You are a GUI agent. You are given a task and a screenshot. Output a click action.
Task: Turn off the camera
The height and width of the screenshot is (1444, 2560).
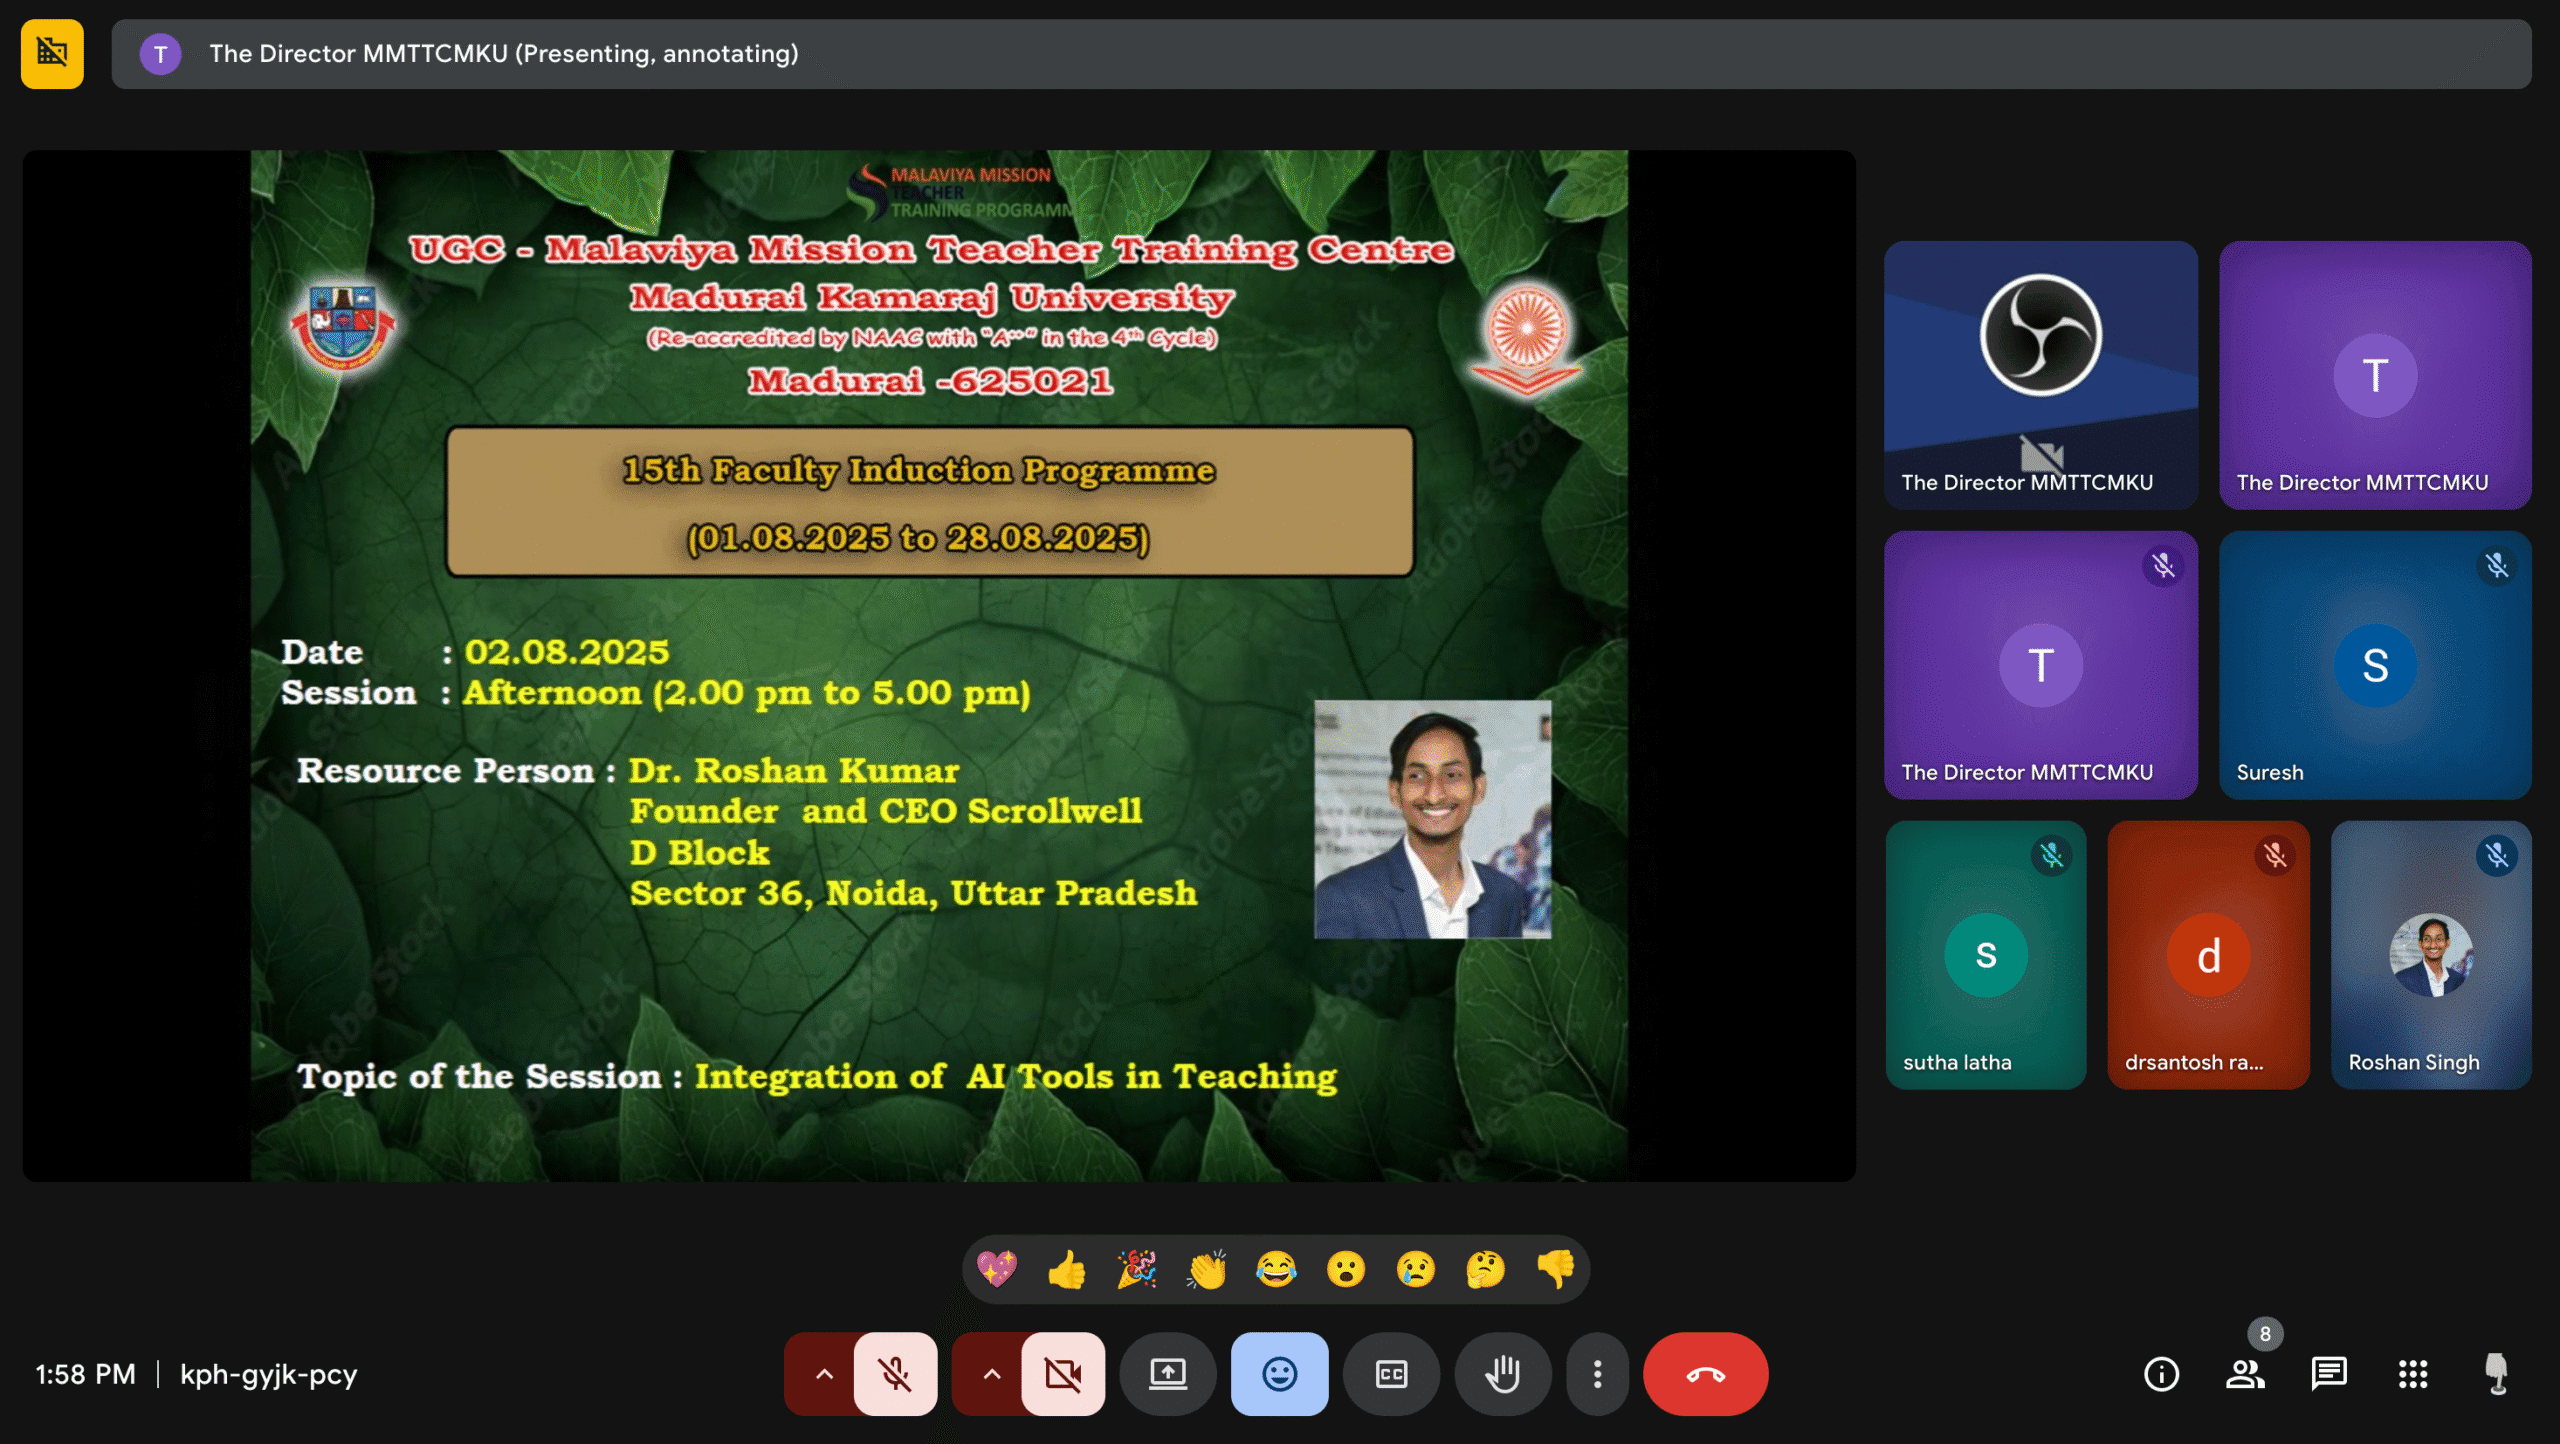[1062, 1374]
